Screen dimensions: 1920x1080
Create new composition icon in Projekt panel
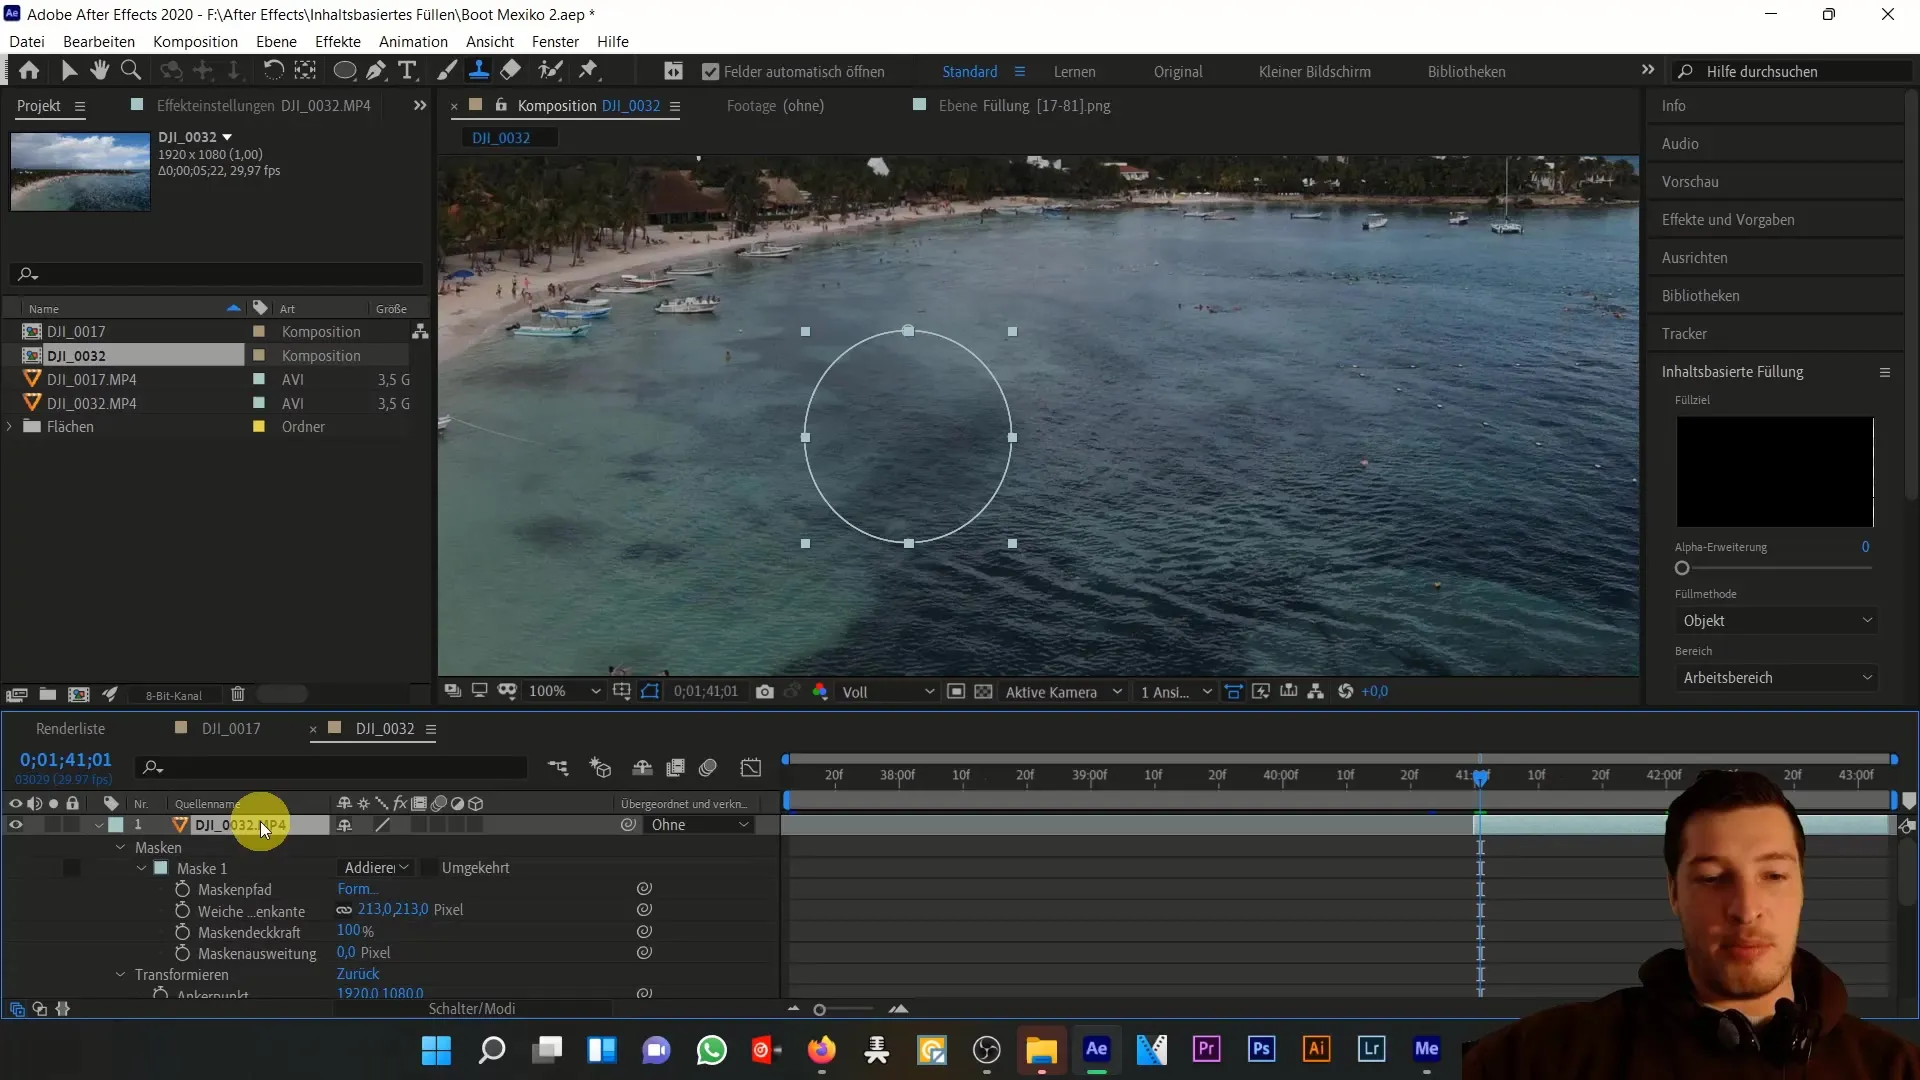78,695
